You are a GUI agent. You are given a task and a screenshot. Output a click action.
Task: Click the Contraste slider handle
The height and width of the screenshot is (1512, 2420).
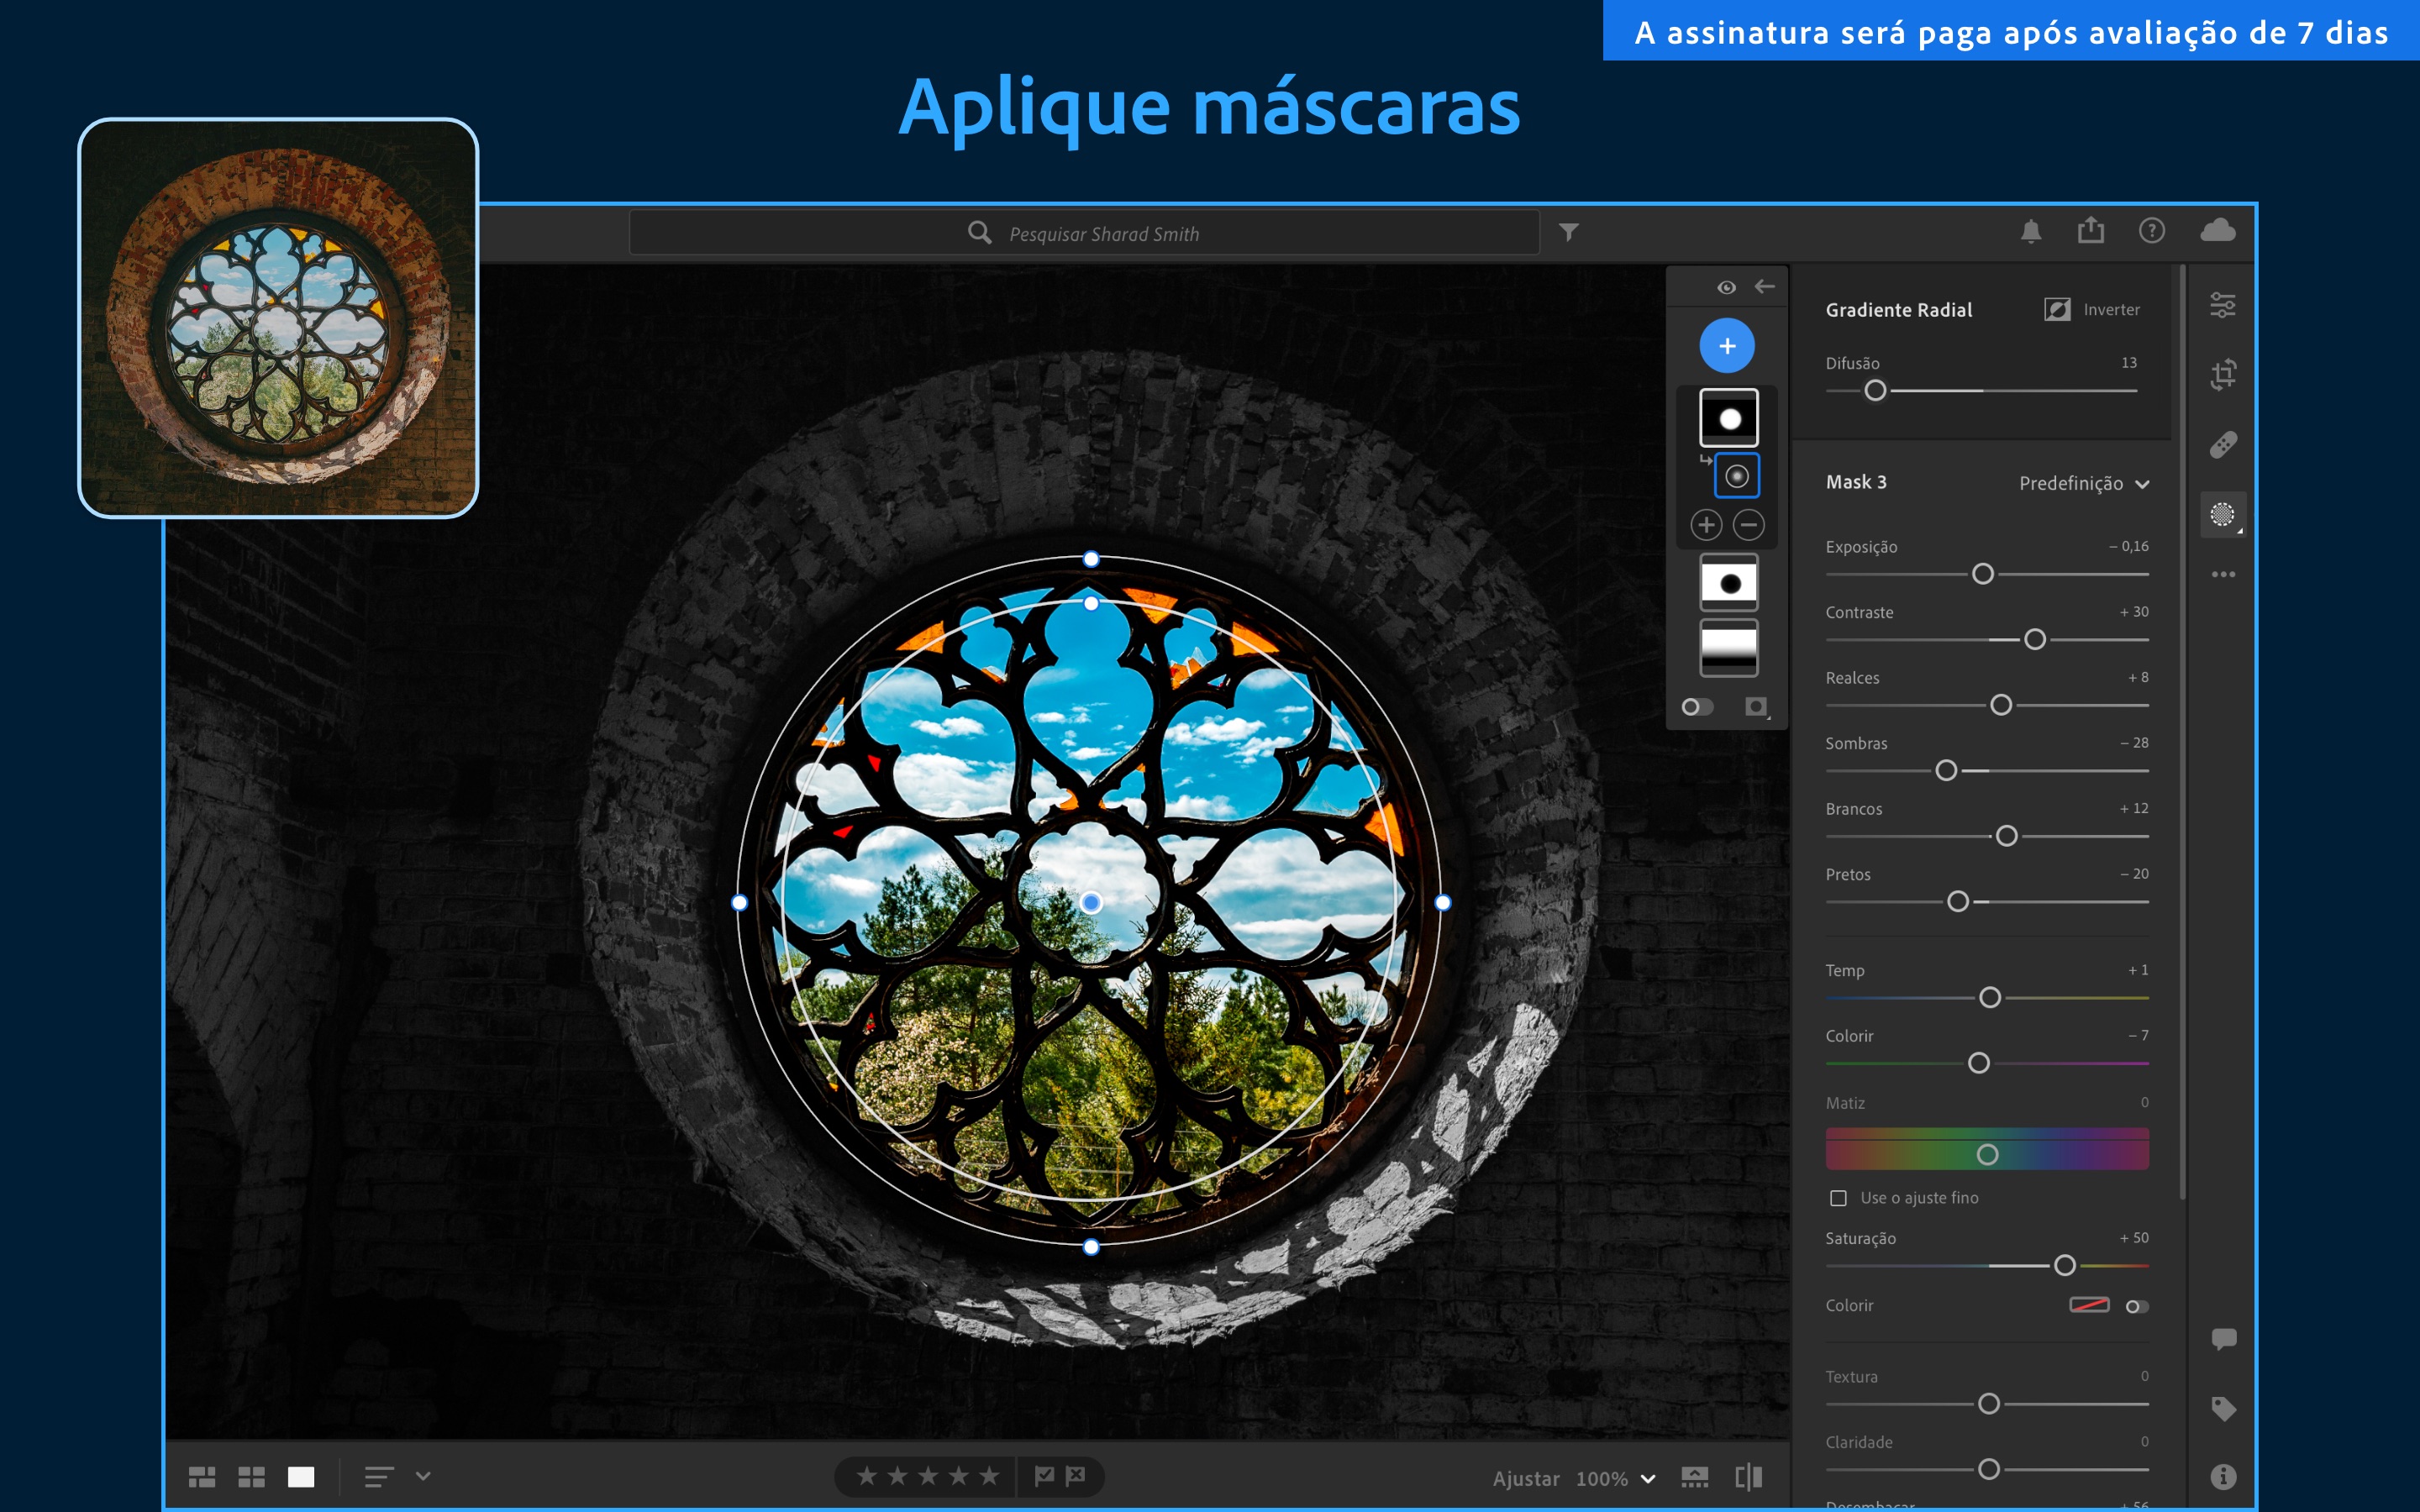2035,640
